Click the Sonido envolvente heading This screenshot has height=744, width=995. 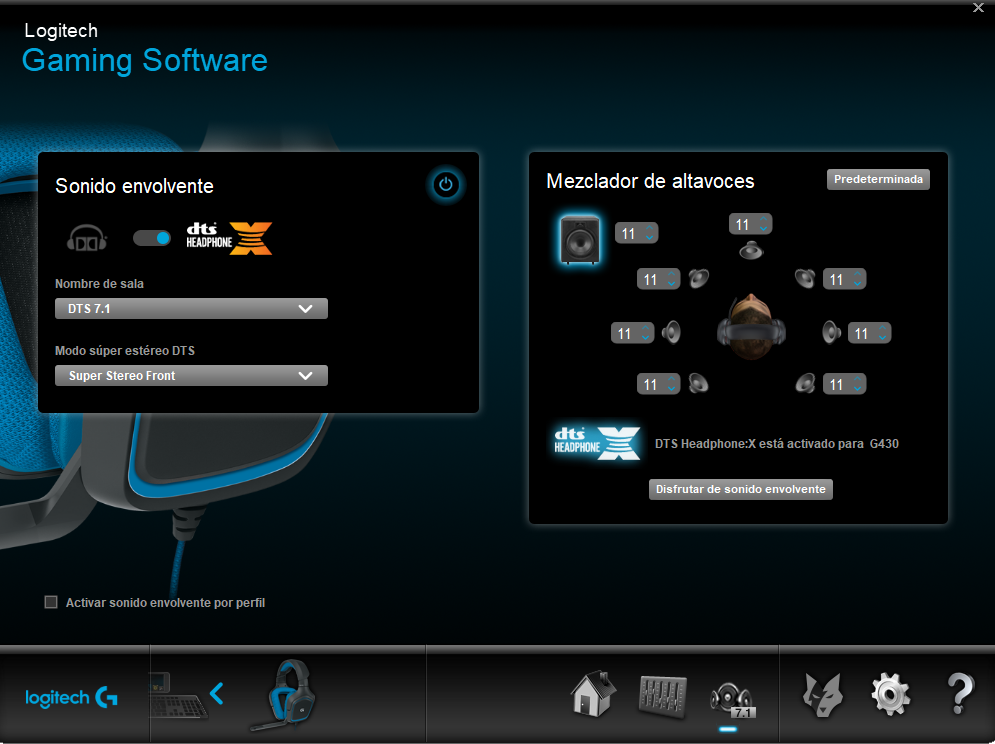point(135,186)
